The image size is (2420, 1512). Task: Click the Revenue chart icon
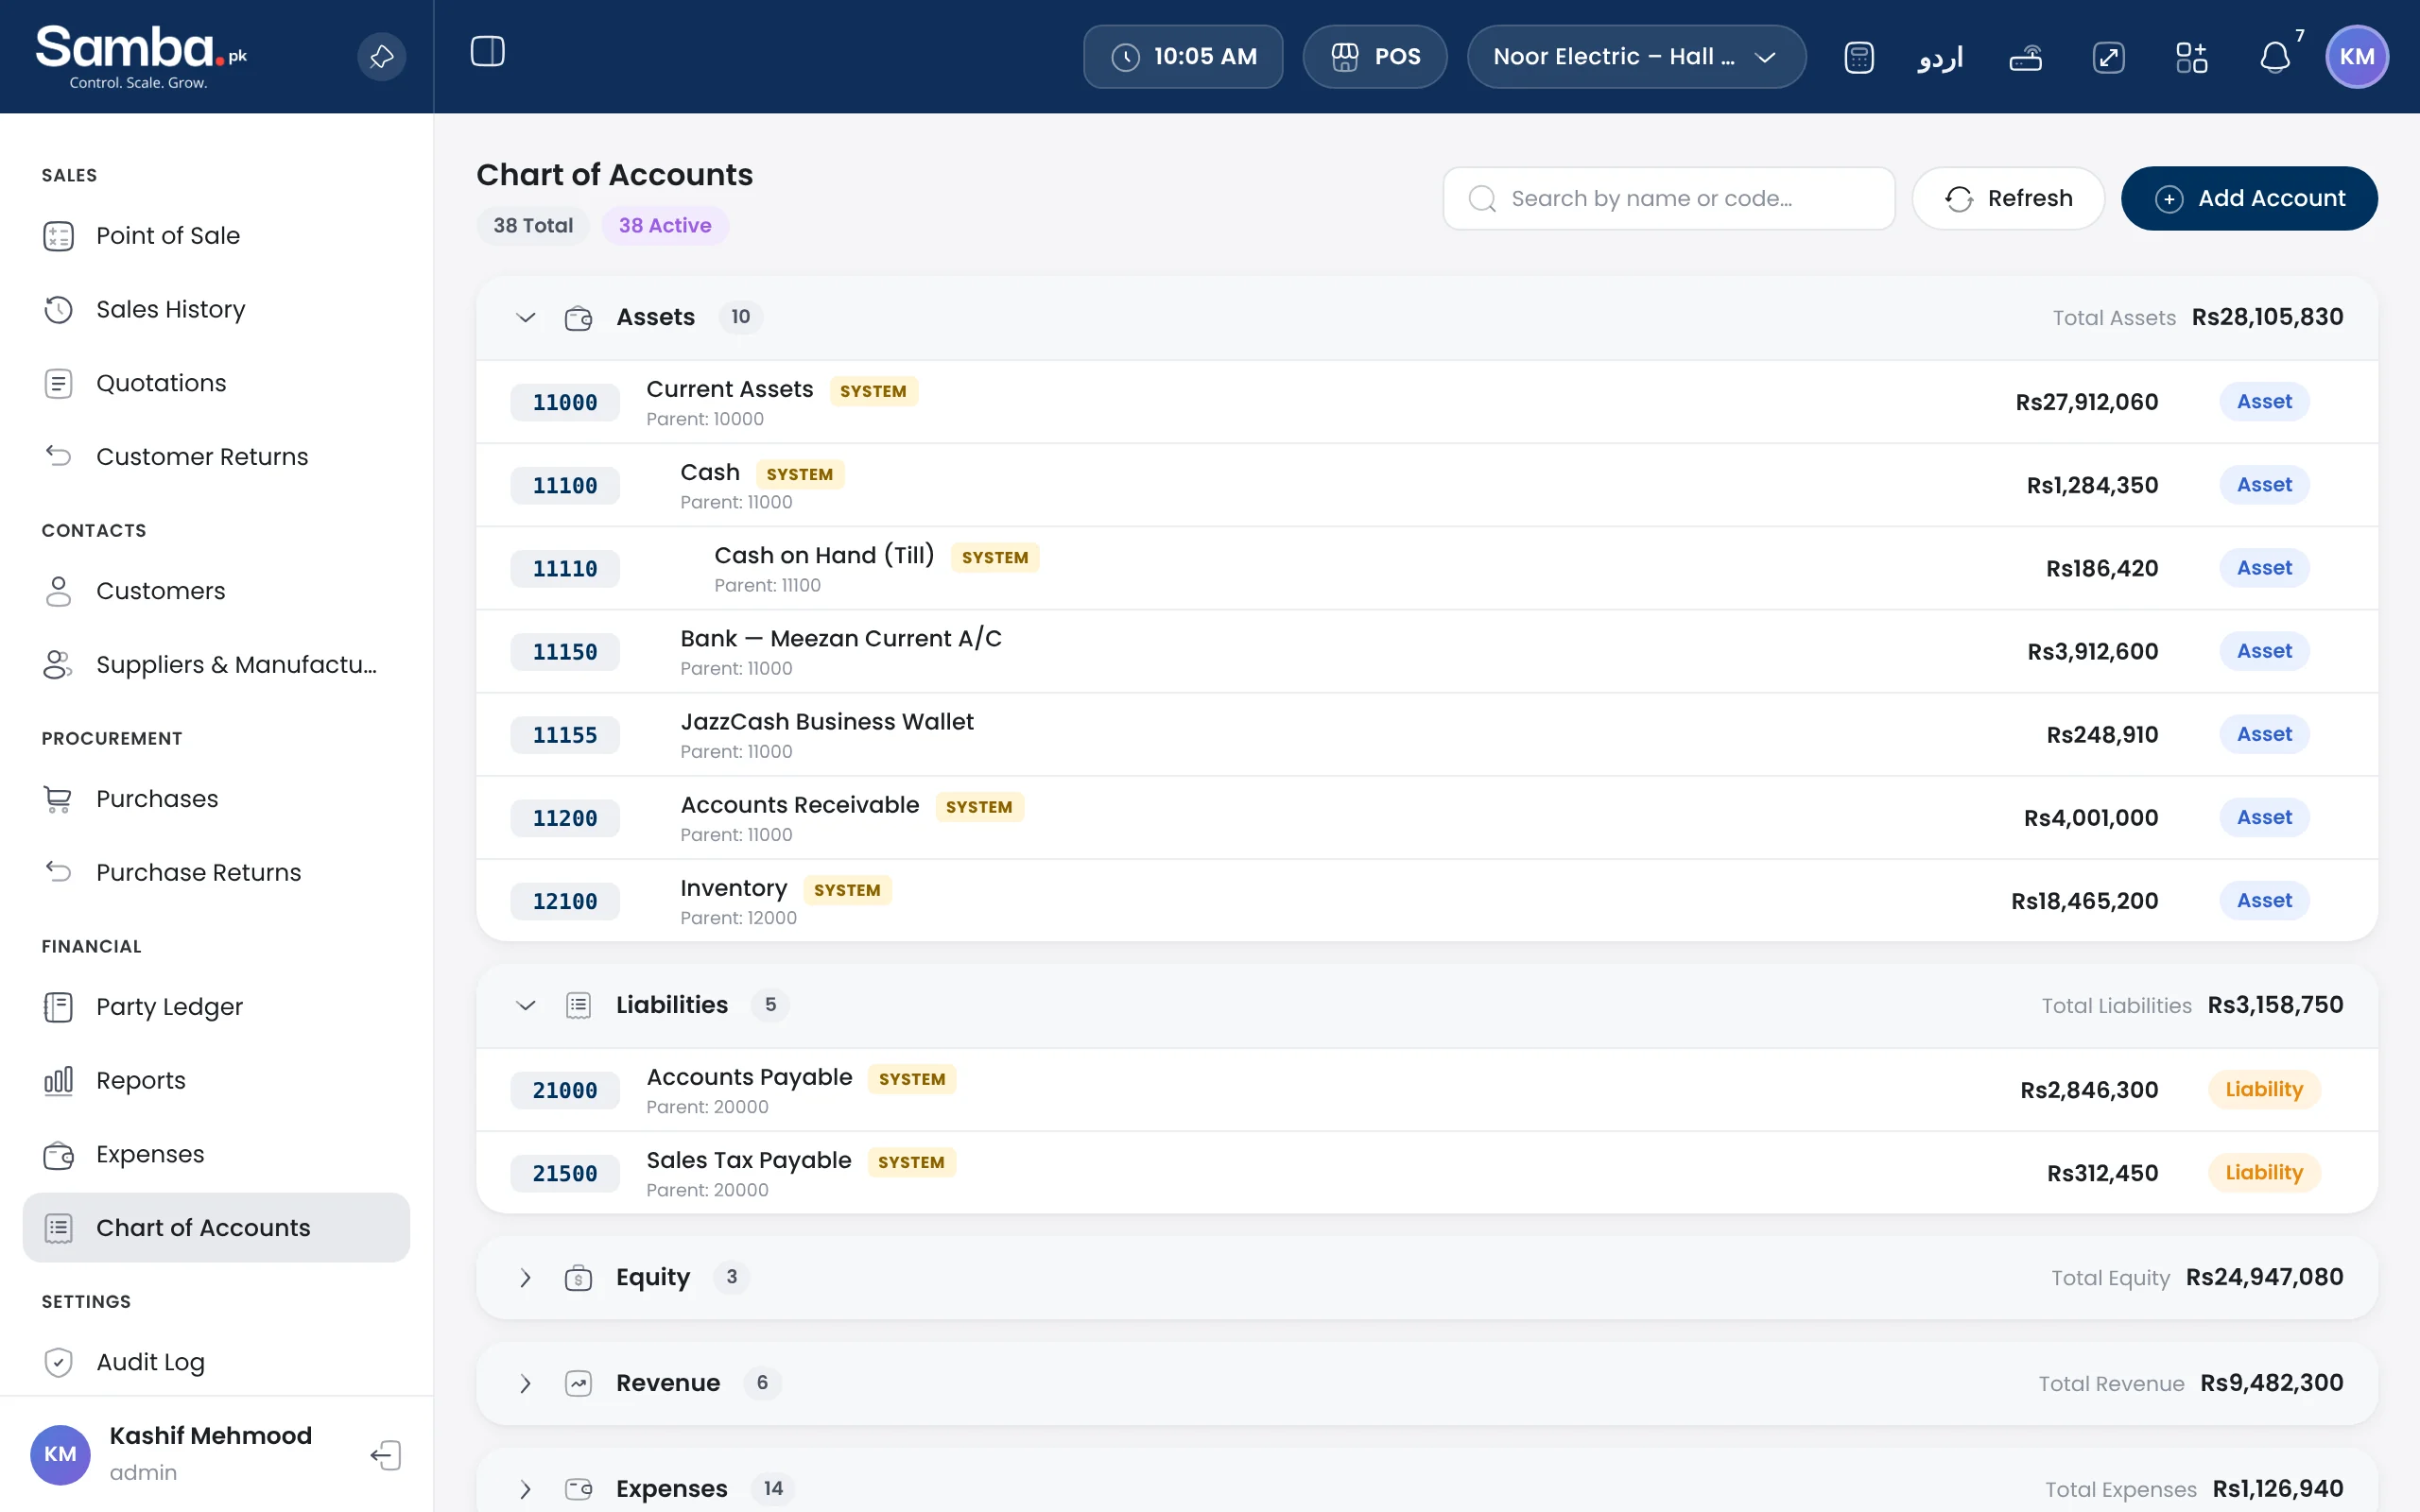point(578,1384)
